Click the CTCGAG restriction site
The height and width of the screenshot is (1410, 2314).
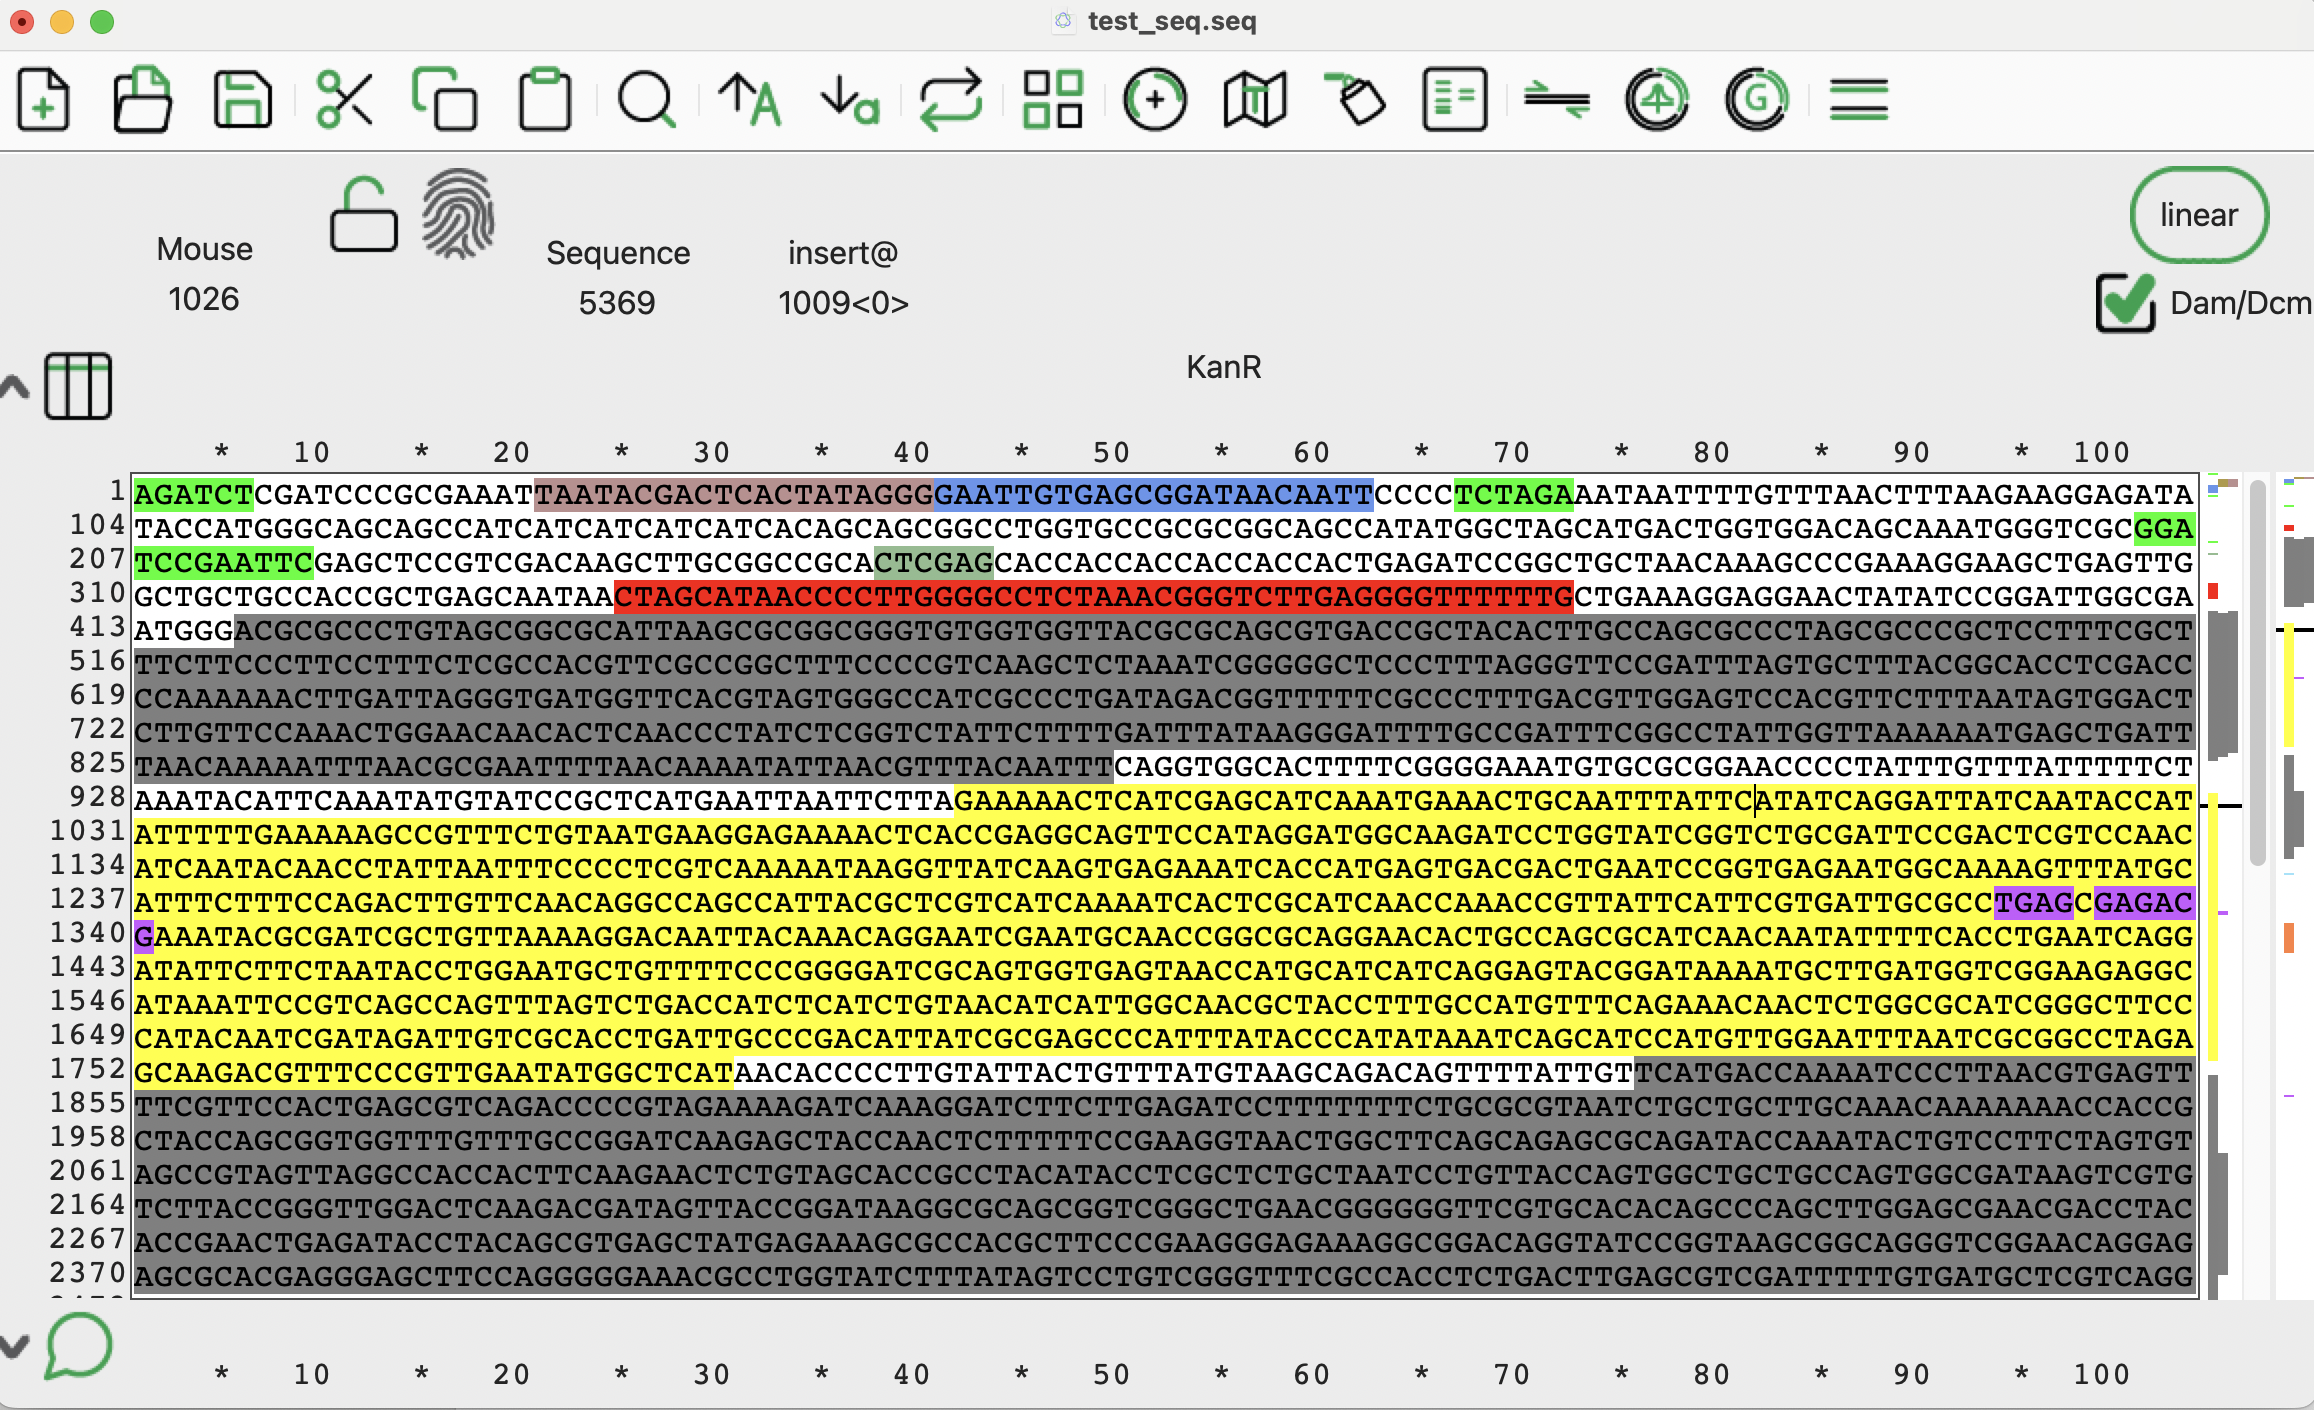point(934,563)
